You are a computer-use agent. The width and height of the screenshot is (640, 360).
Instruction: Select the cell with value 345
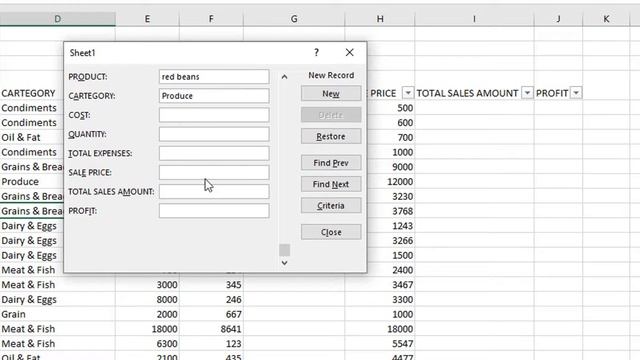[x=211, y=285]
